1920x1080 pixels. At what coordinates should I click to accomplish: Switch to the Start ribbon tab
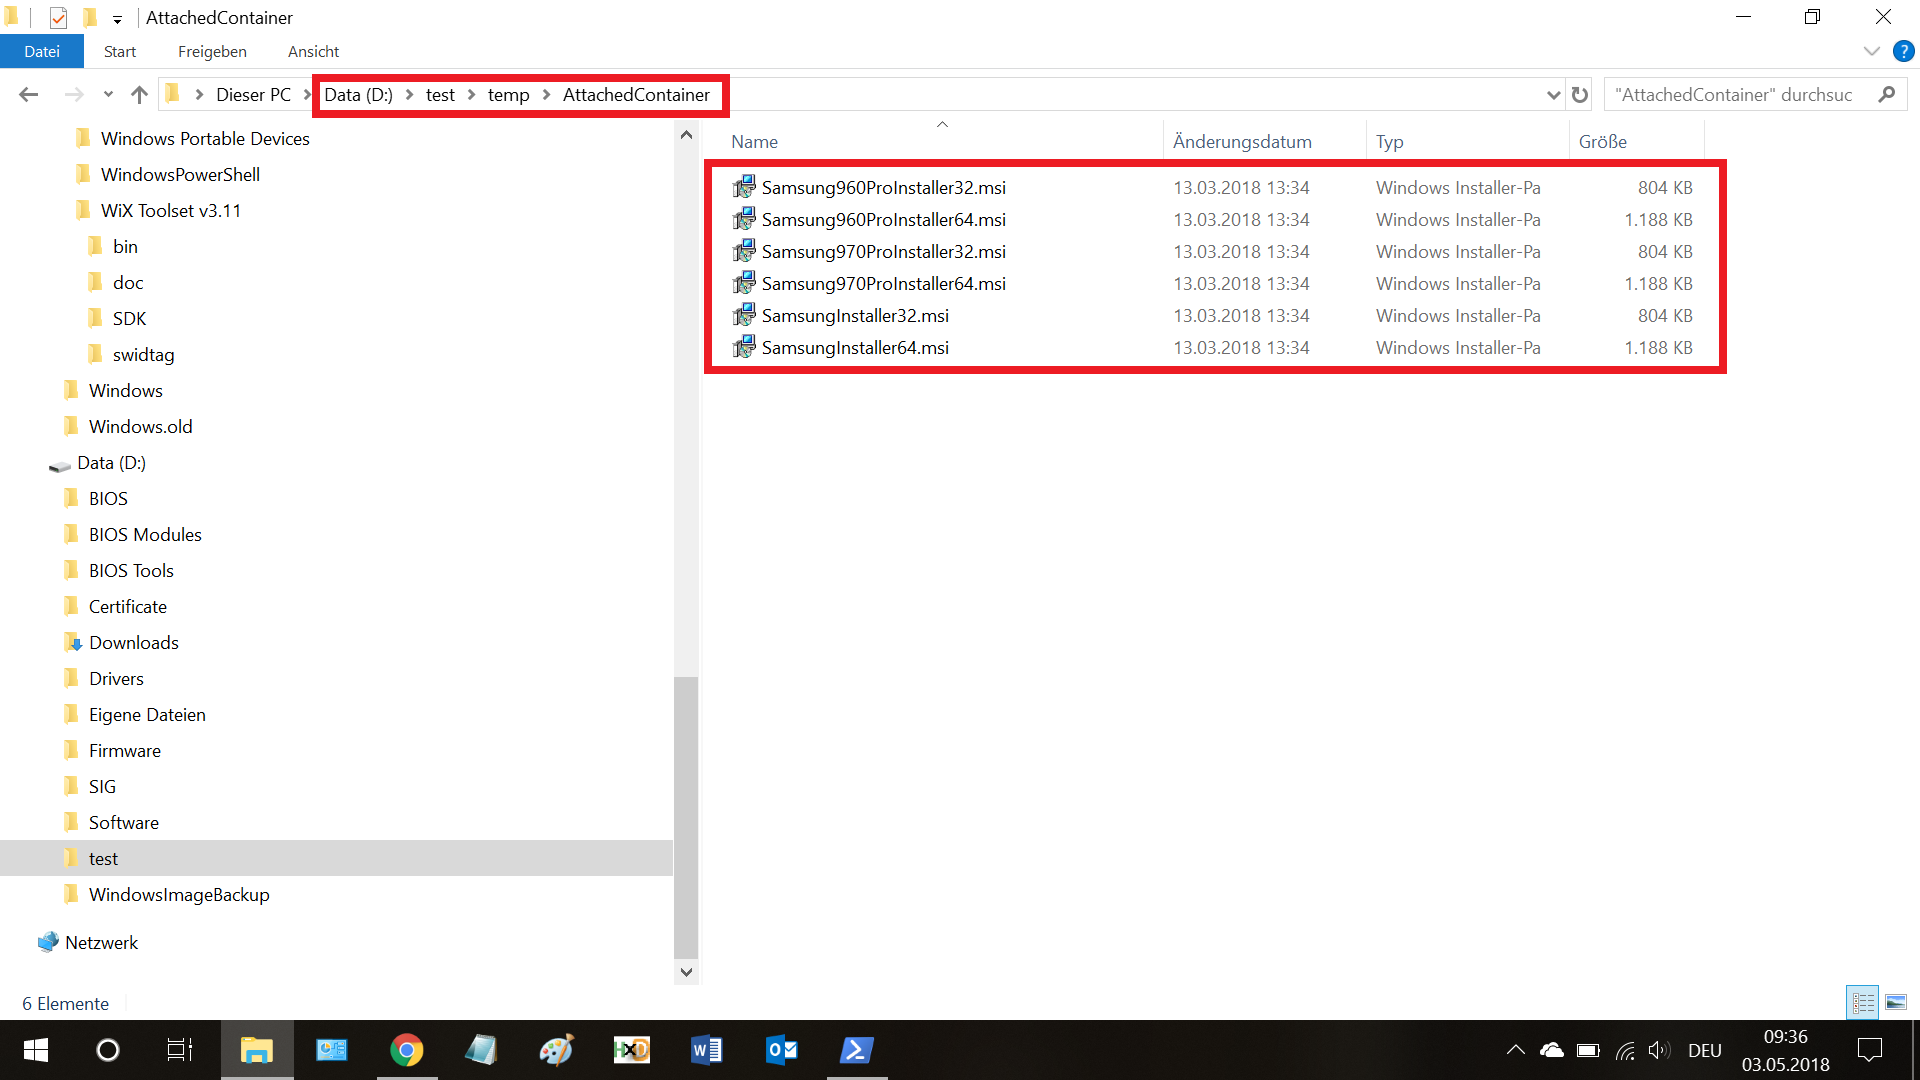pyautogui.click(x=120, y=51)
